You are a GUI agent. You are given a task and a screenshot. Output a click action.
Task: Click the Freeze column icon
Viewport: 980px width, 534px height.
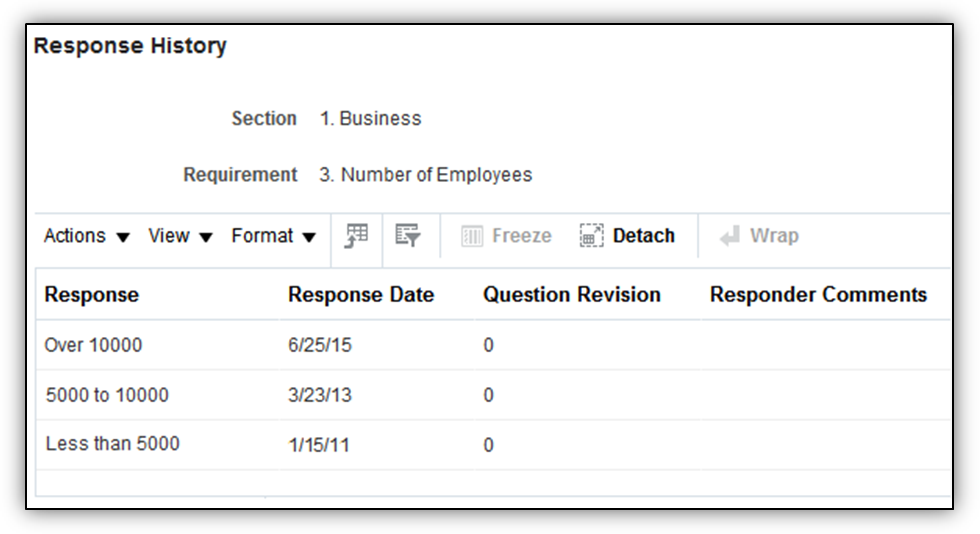pyautogui.click(x=472, y=237)
